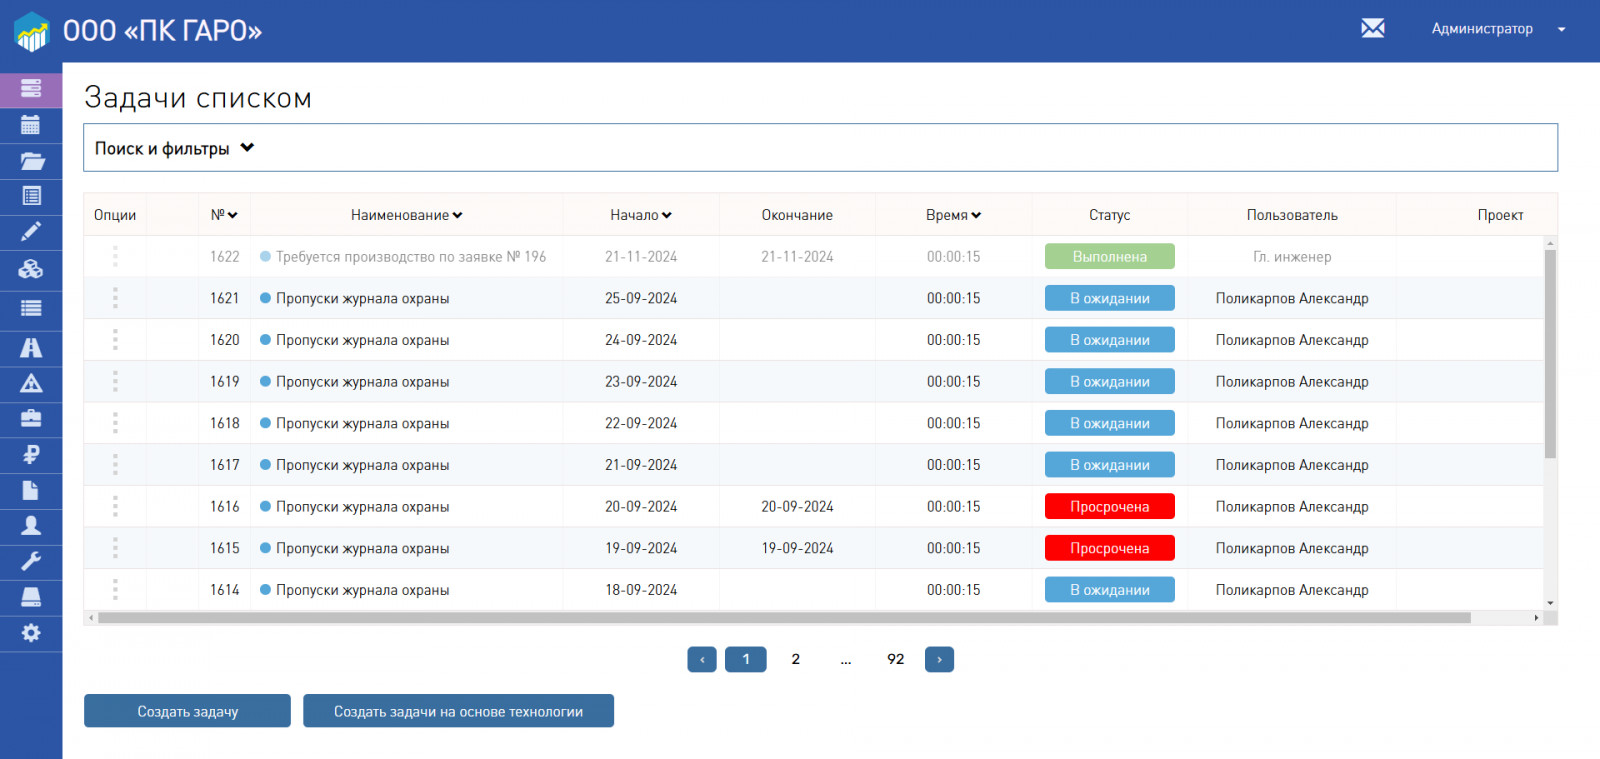Open the road icon in sidebar
Screen dimensions: 1600x759
[31, 347]
